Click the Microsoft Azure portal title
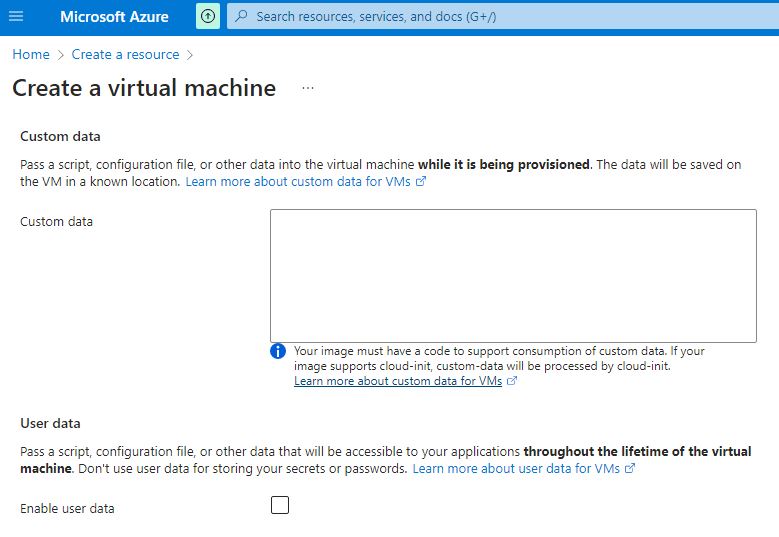This screenshot has width=779, height=537. pyautogui.click(x=114, y=17)
